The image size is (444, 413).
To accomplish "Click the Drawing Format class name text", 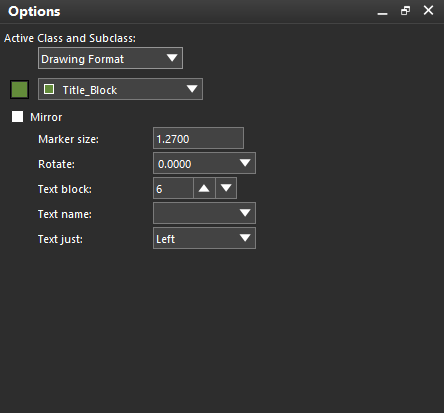I will click(82, 59).
